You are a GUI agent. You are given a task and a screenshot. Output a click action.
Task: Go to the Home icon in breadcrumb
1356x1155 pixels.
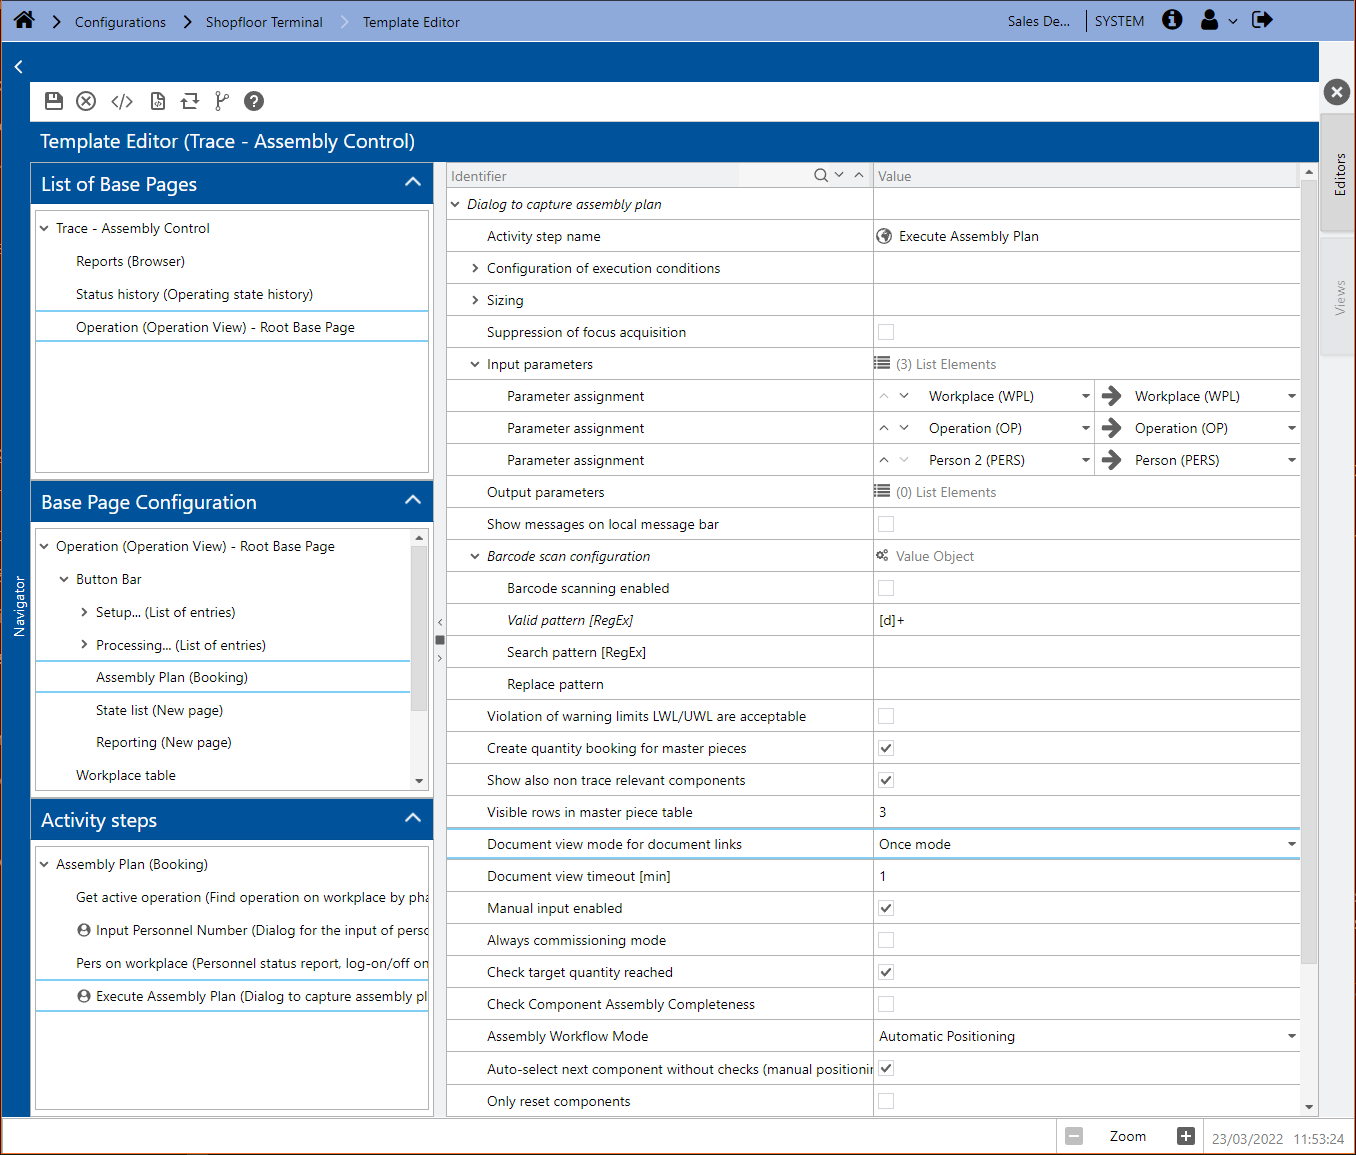coord(24,21)
